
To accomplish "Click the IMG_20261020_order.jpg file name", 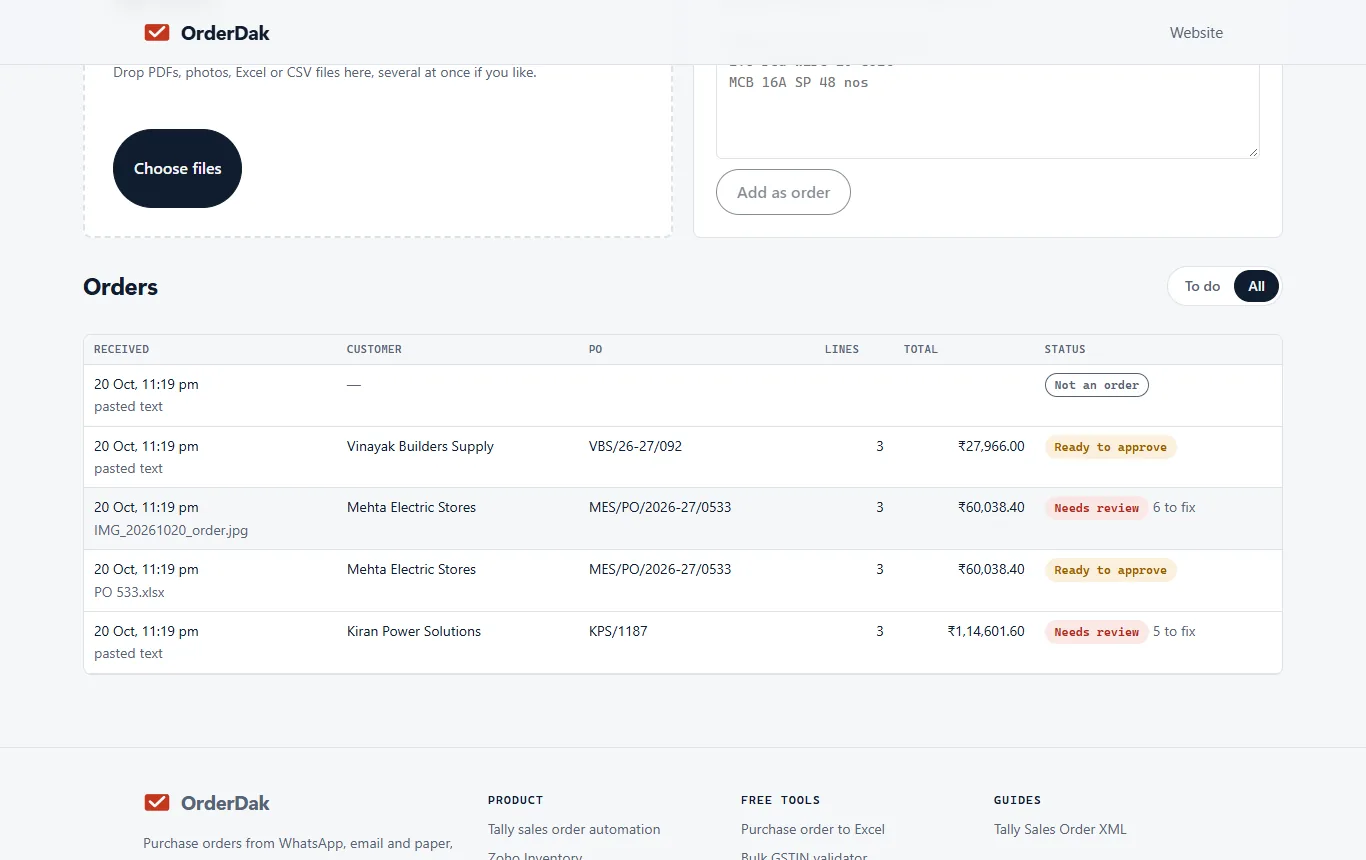I will pyautogui.click(x=171, y=530).
